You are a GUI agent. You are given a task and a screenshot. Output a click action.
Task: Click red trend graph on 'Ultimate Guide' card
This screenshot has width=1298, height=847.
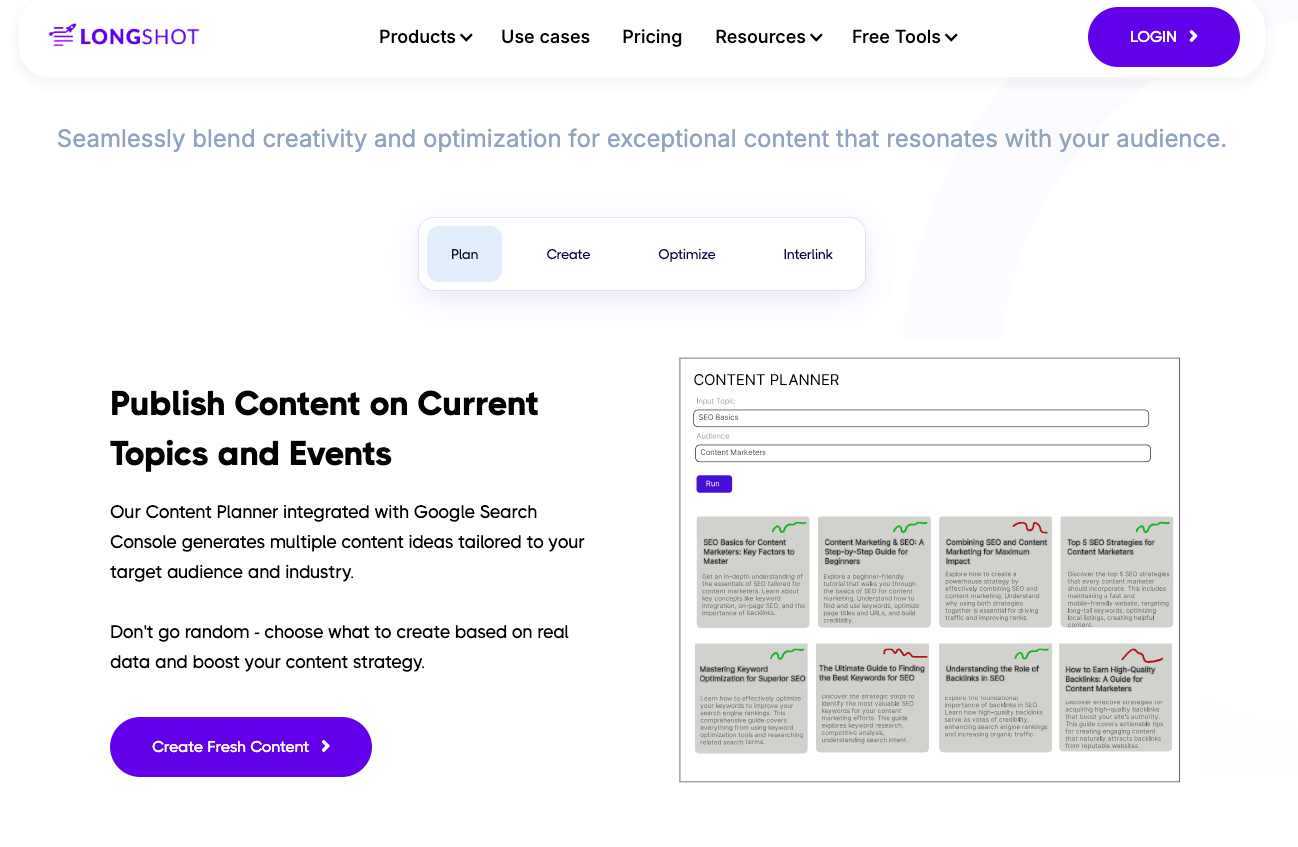pos(906,654)
